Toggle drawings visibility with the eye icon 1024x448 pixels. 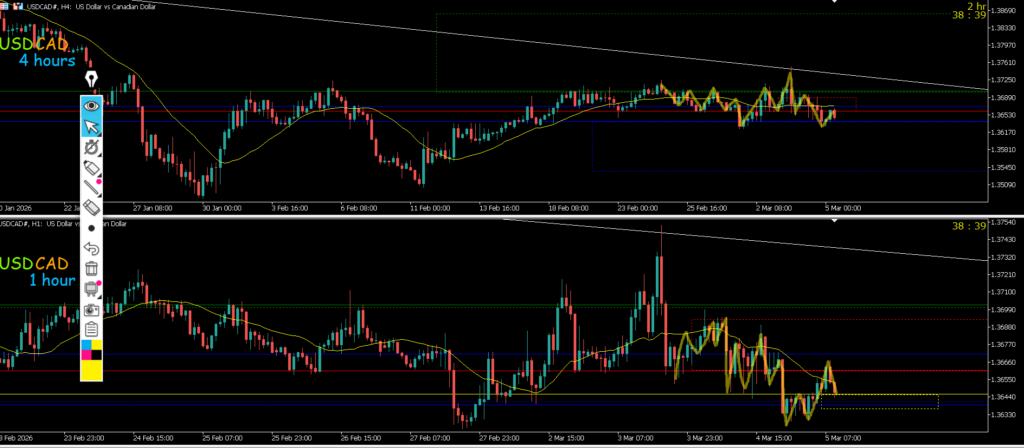point(92,104)
